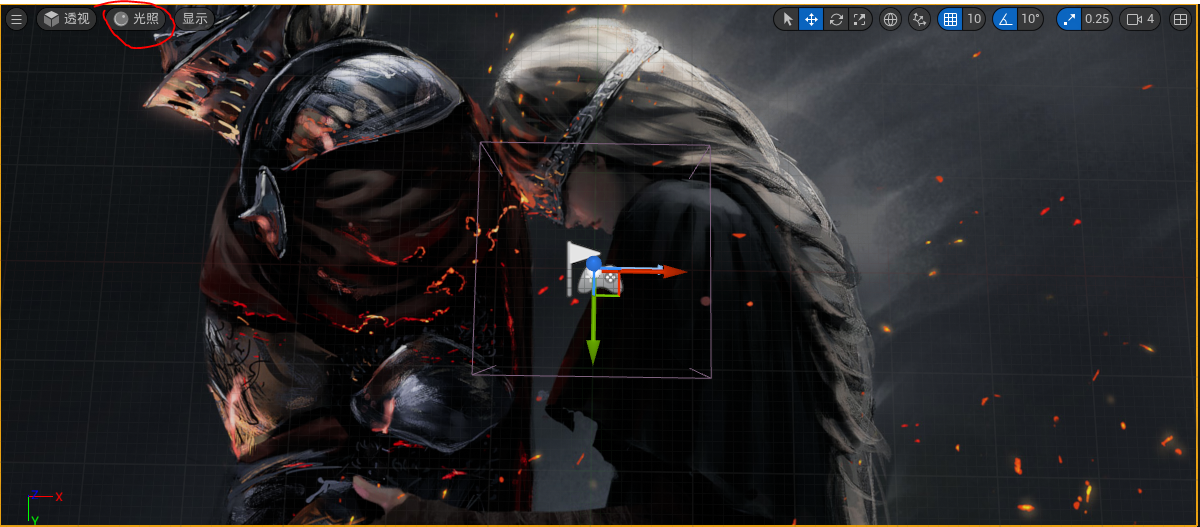Open rotation snap 10° value dropdown
This screenshot has height=527, width=1200.
point(1030,19)
